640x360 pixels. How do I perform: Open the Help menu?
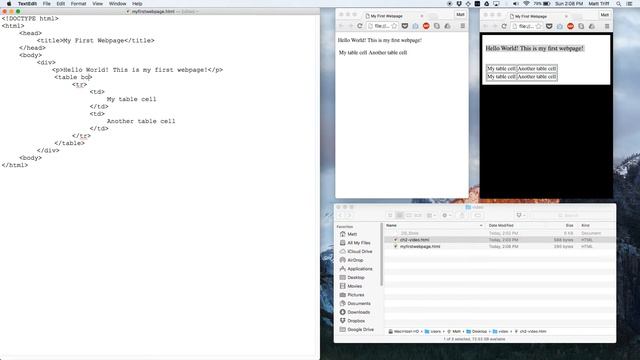pos(137,4)
